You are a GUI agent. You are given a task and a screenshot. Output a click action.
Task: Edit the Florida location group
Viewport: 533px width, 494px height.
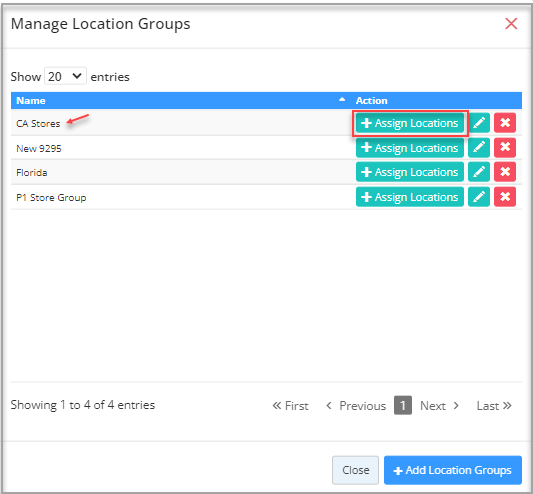point(479,172)
